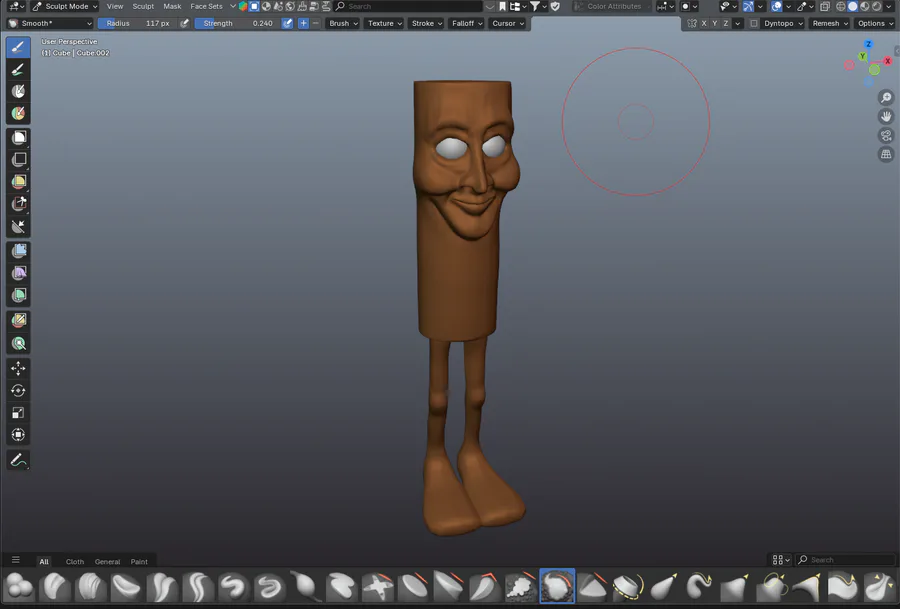Open the Options dropdown
The image size is (900, 609).
[875, 24]
